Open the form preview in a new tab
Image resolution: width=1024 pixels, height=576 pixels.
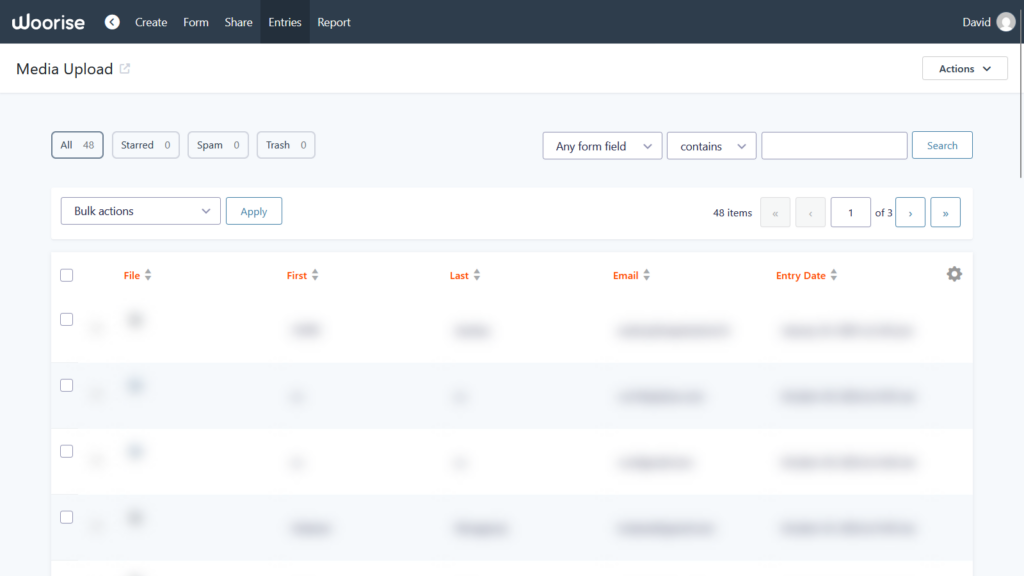pos(123,66)
